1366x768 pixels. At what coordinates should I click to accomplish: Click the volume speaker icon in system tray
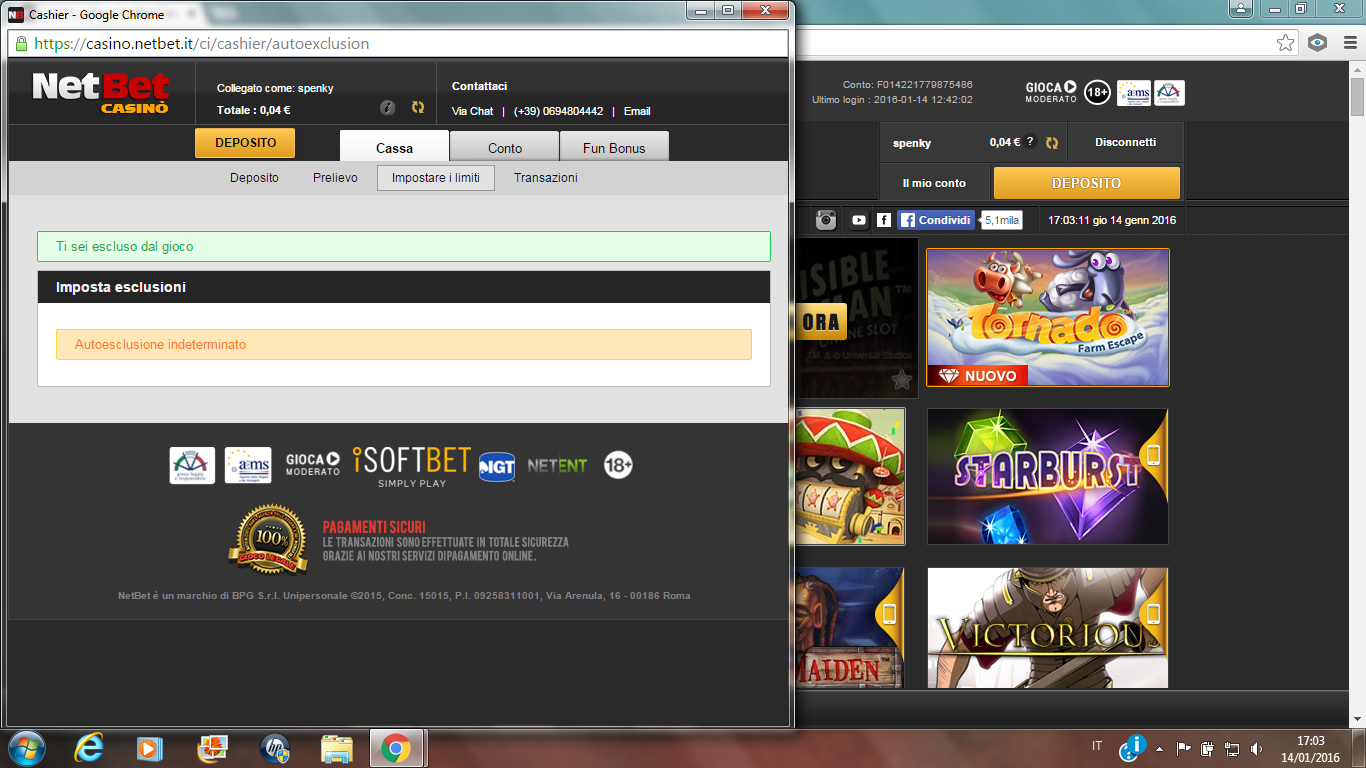click(x=1257, y=748)
